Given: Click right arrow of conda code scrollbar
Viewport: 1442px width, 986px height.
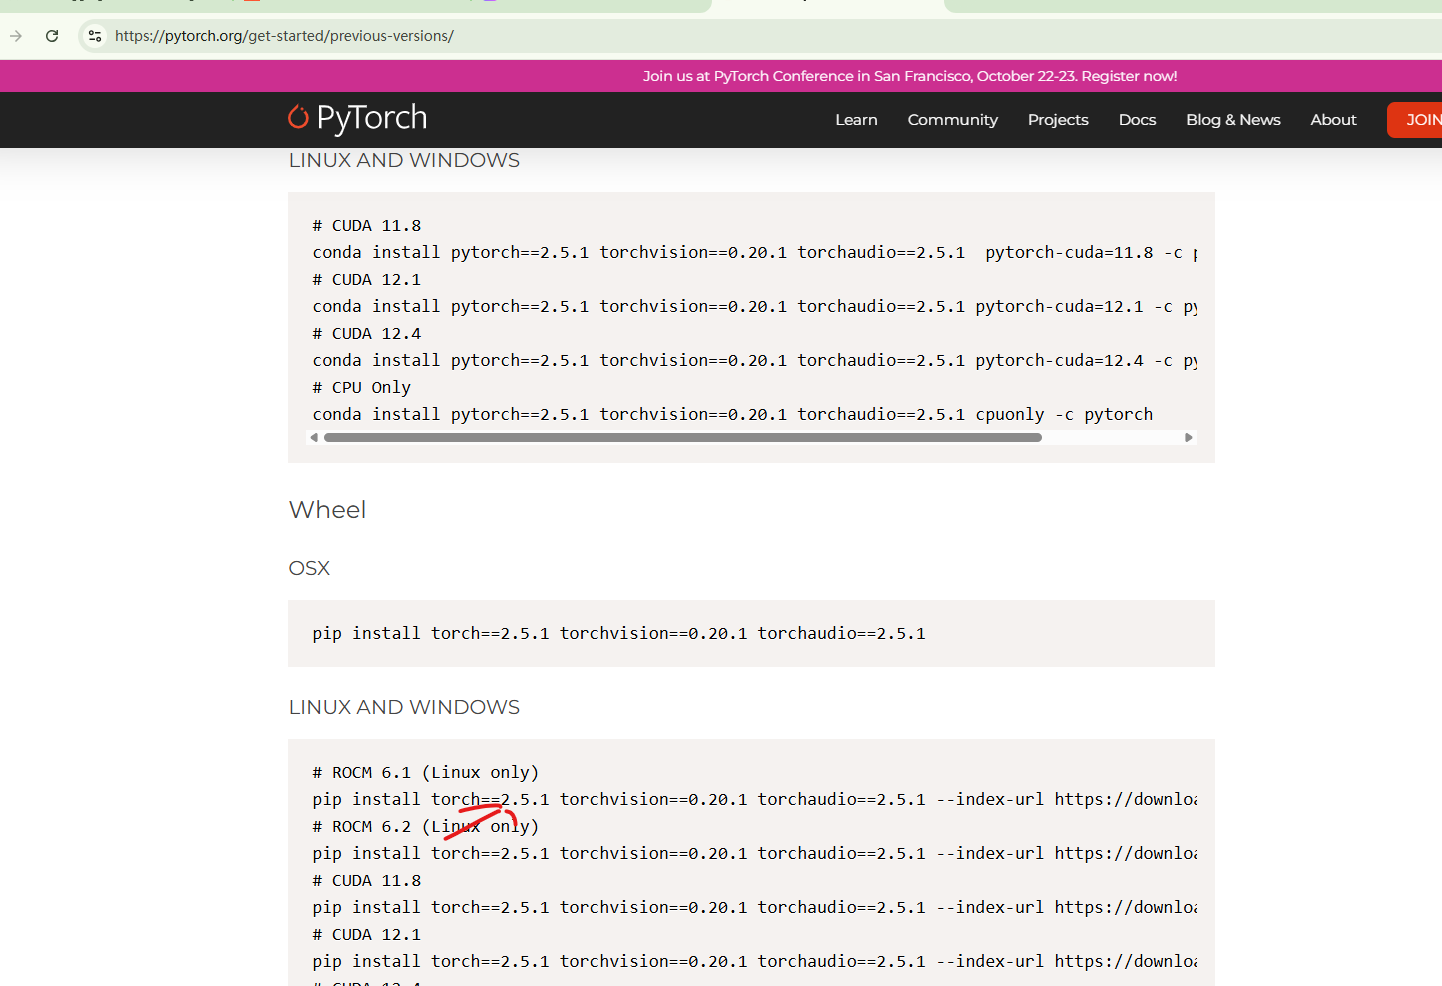Looking at the screenshot, I should (x=1188, y=437).
